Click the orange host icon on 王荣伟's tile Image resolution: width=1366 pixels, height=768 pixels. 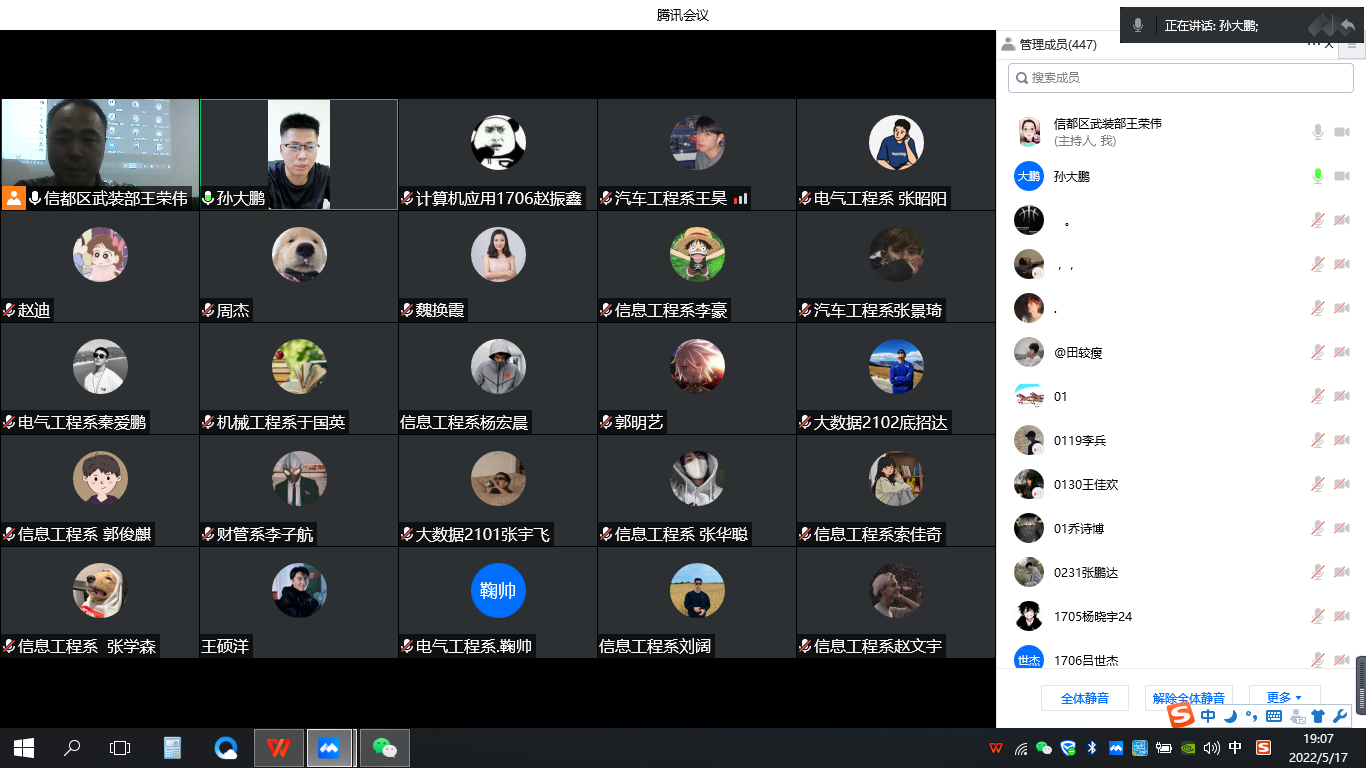click(14, 198)
